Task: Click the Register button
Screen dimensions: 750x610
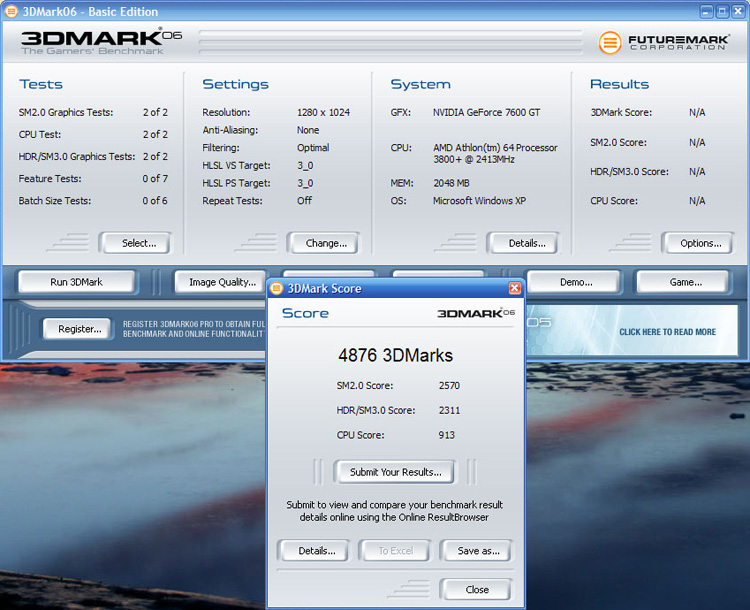Action: tap(77, 329)
